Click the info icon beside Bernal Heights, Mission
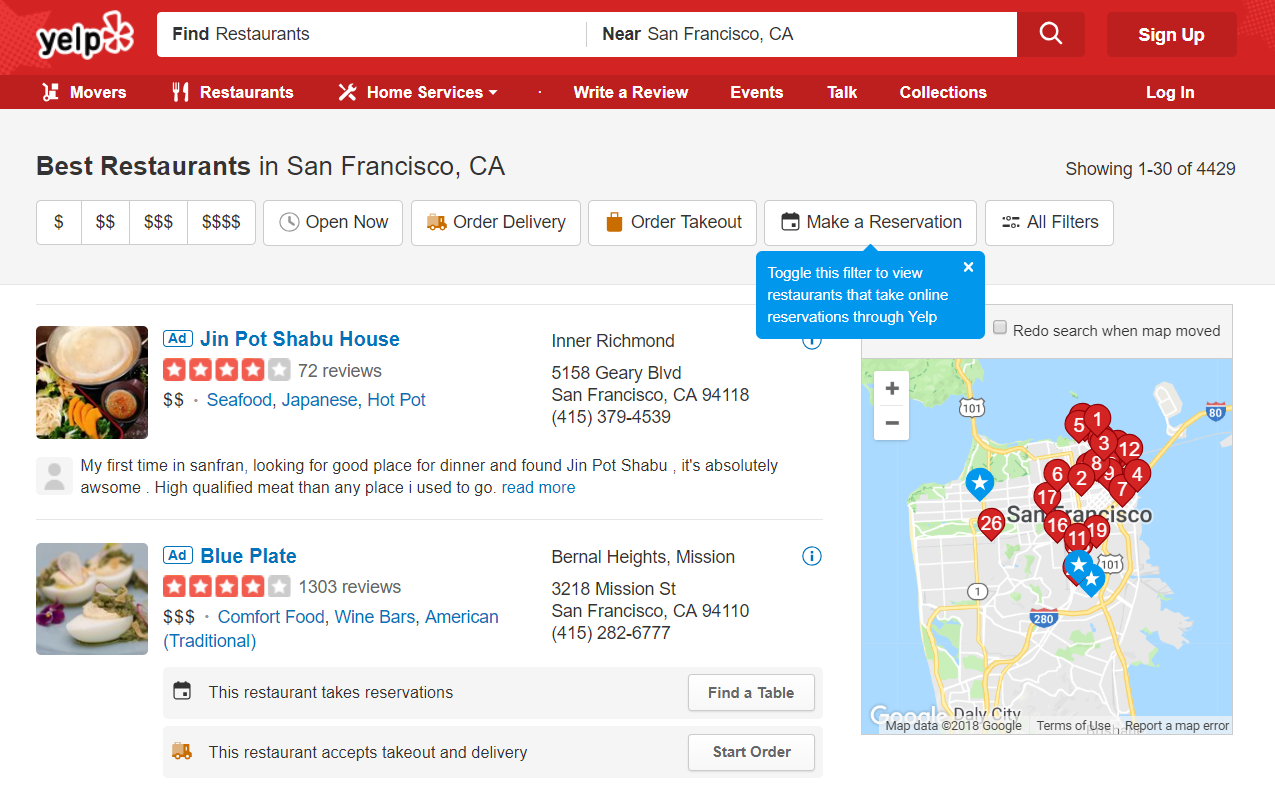The image size is (1275, 785). click(812, 556)
